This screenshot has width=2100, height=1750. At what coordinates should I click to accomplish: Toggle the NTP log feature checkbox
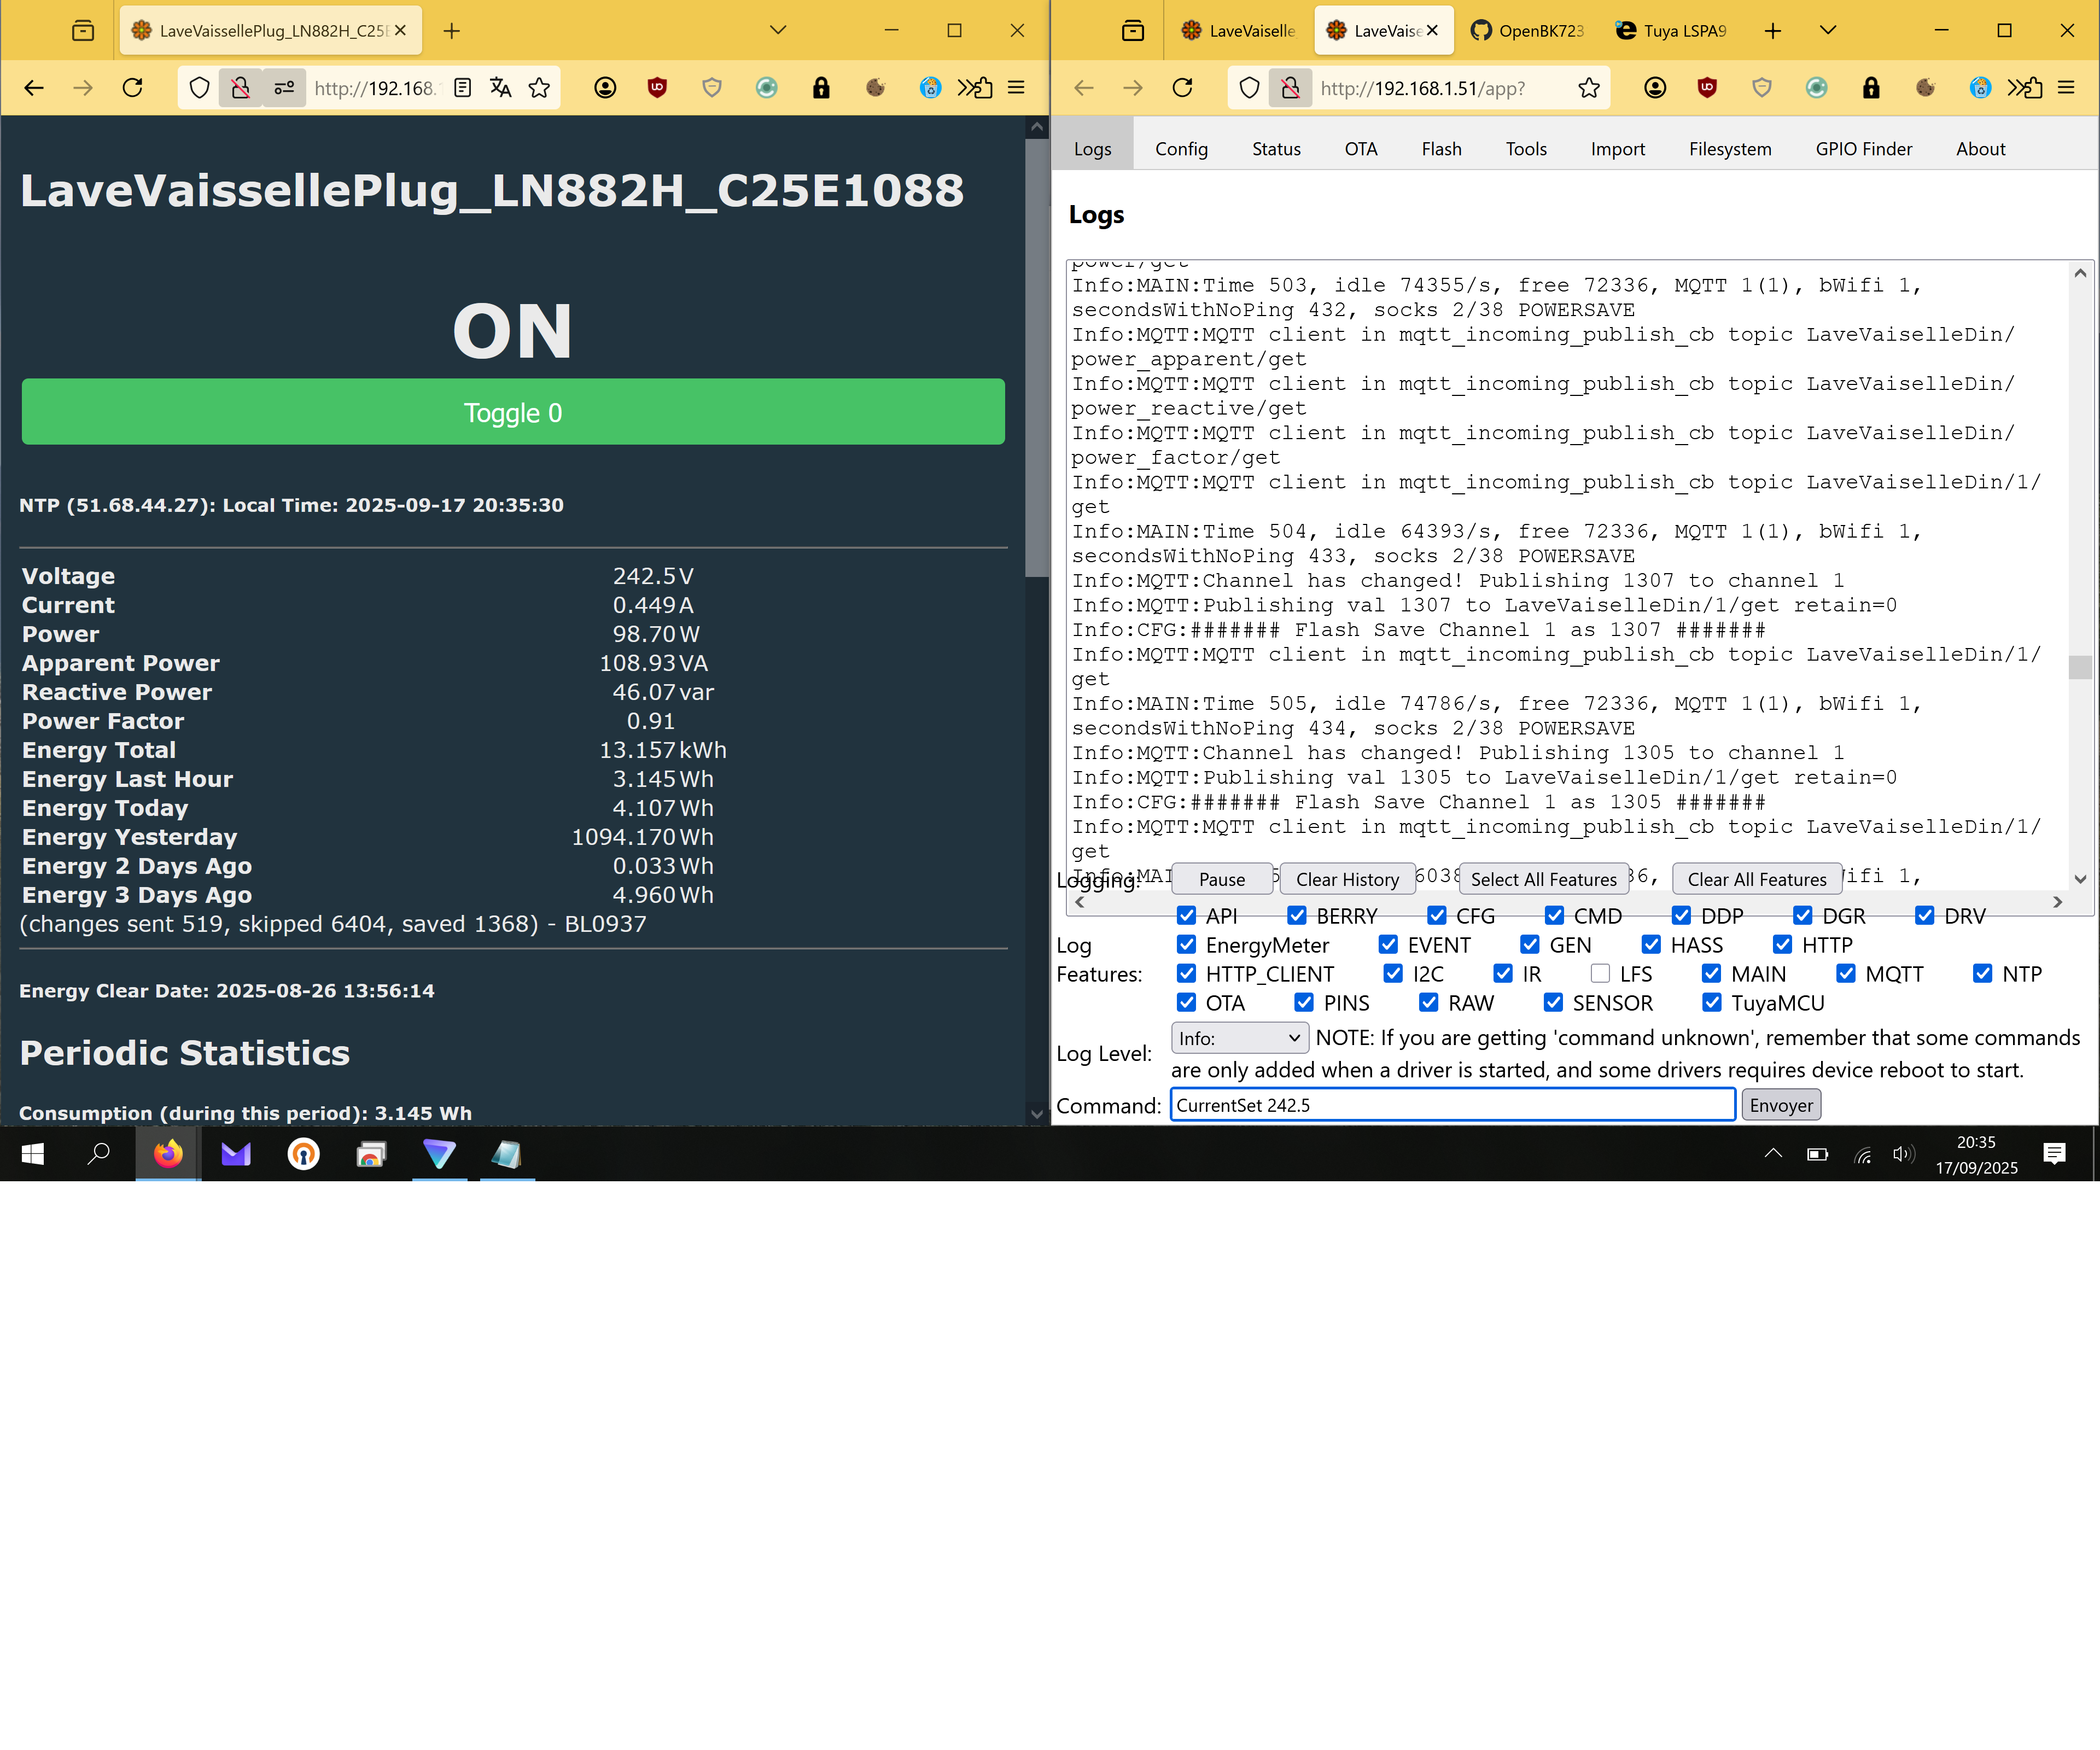(x=1983, y=974)
